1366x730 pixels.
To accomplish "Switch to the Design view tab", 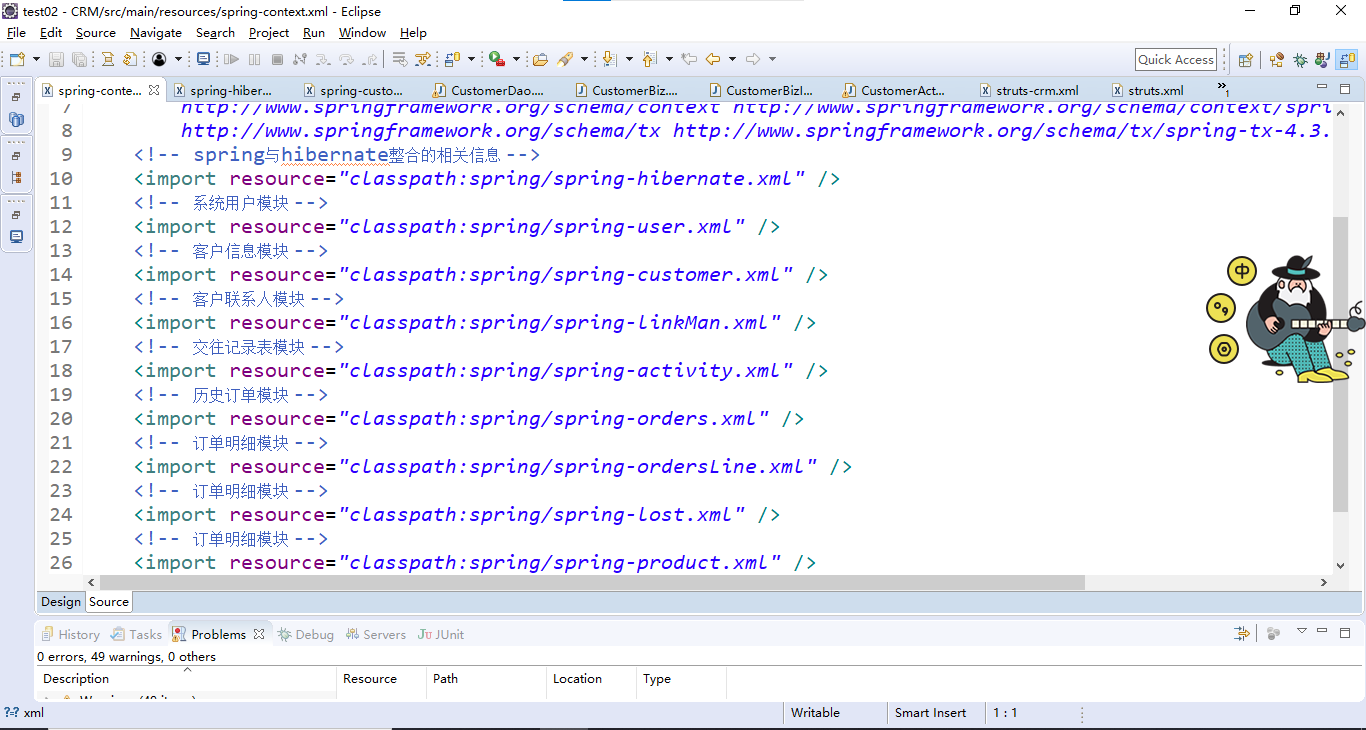I will coord(61,602).
